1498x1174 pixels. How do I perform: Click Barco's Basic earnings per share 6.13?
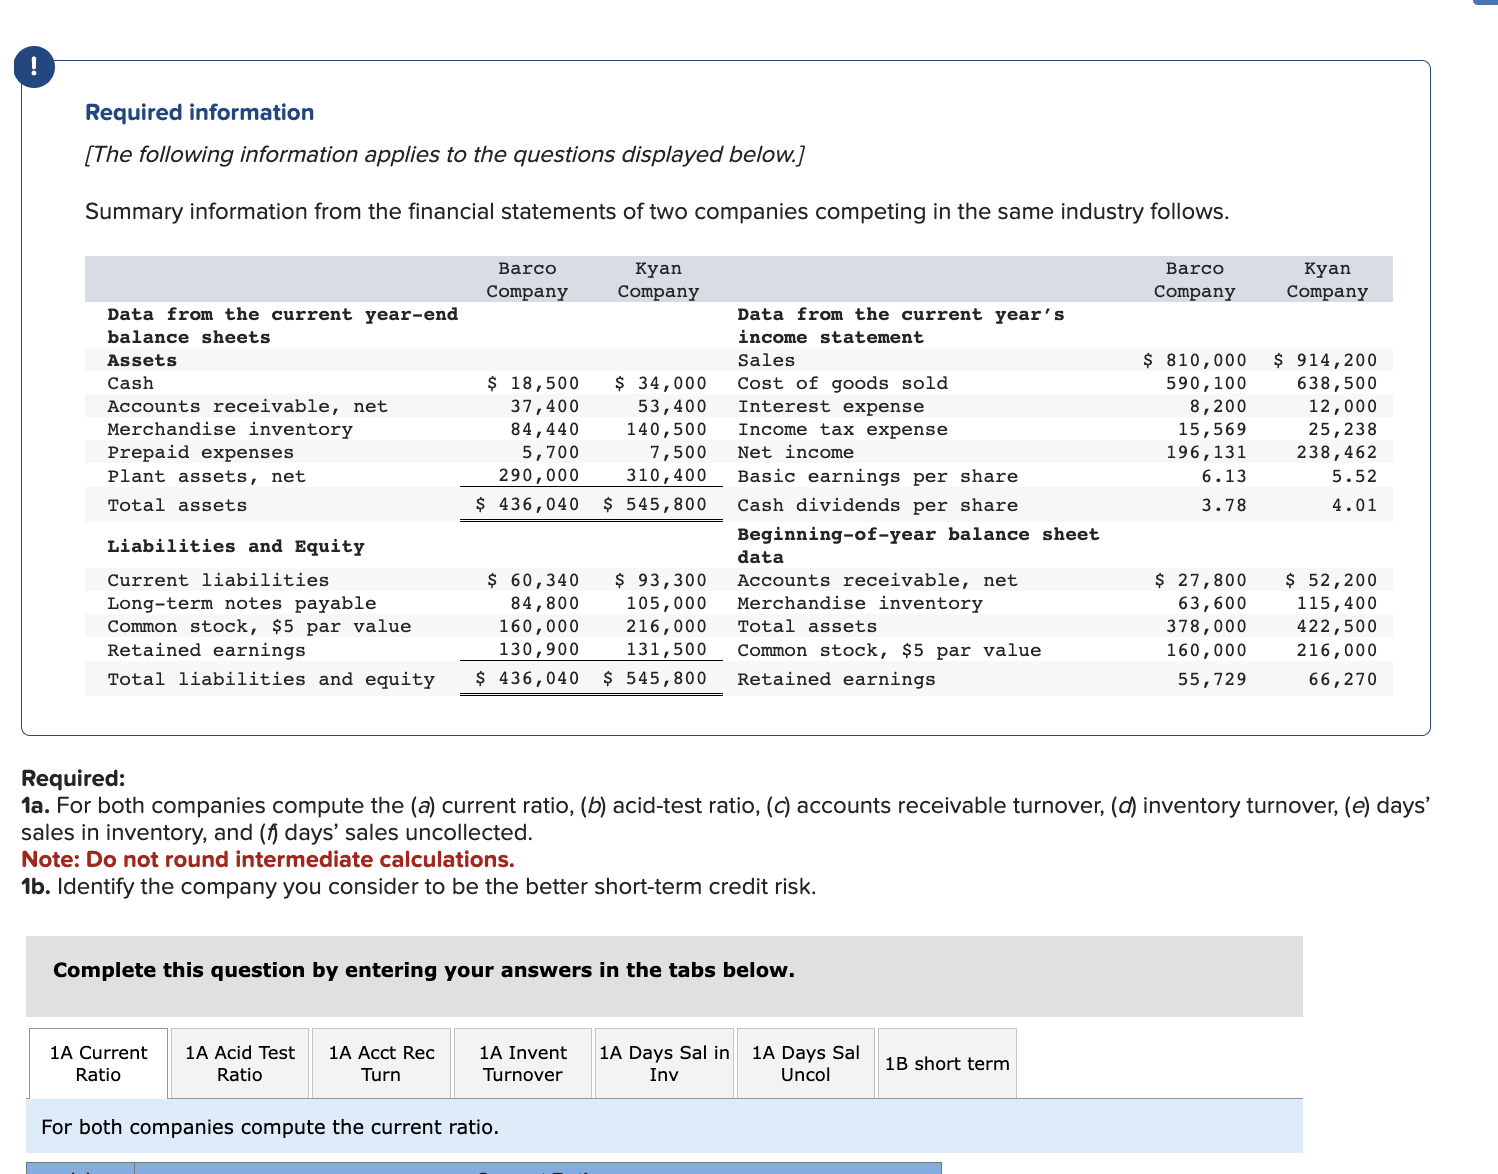tap(1224, 476)
